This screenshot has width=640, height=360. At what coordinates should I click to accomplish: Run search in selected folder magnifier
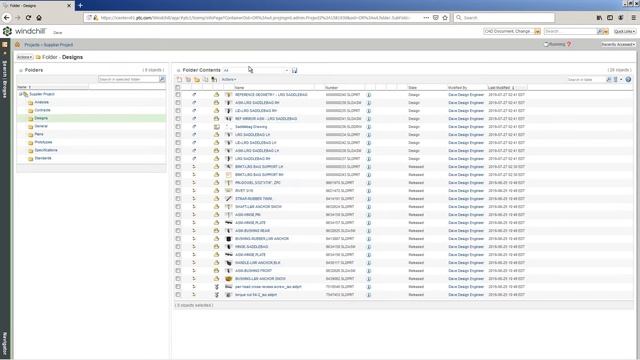(162, 79)
